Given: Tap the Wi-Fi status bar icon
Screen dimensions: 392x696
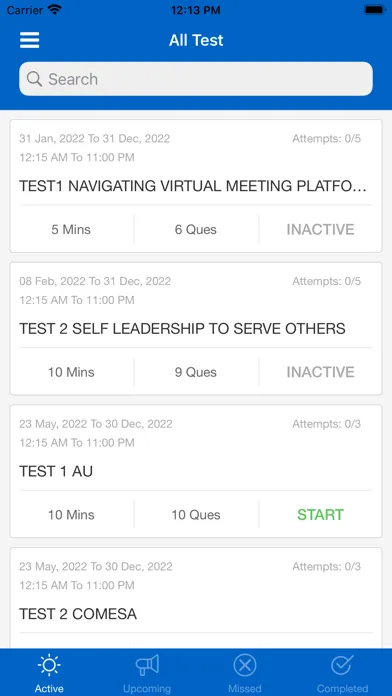Looking at the screenshot, I should 55,10.
